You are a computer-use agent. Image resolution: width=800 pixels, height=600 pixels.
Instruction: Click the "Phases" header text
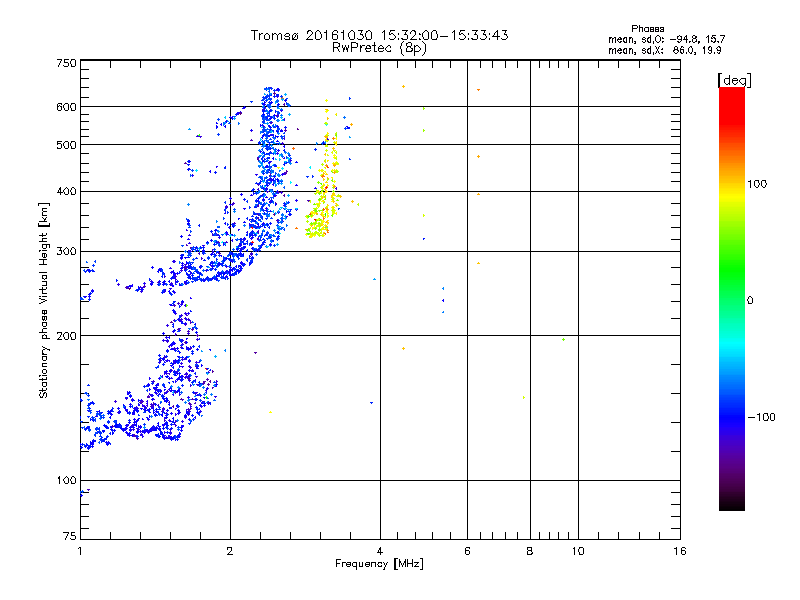[x=647, y=29]
